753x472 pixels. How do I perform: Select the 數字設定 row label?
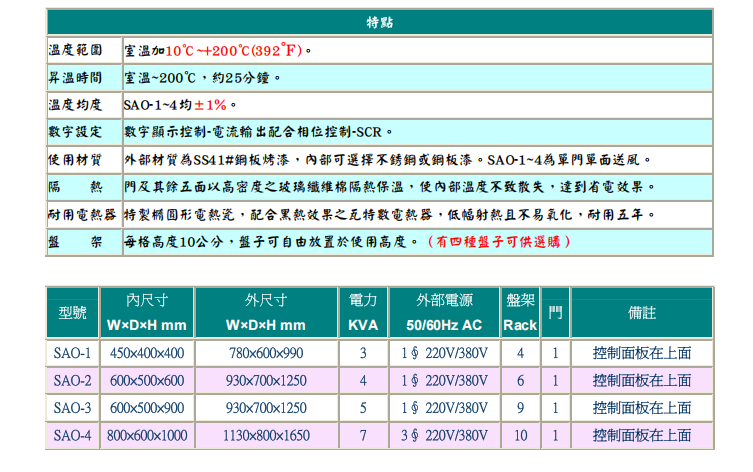(x=75, y=132)
